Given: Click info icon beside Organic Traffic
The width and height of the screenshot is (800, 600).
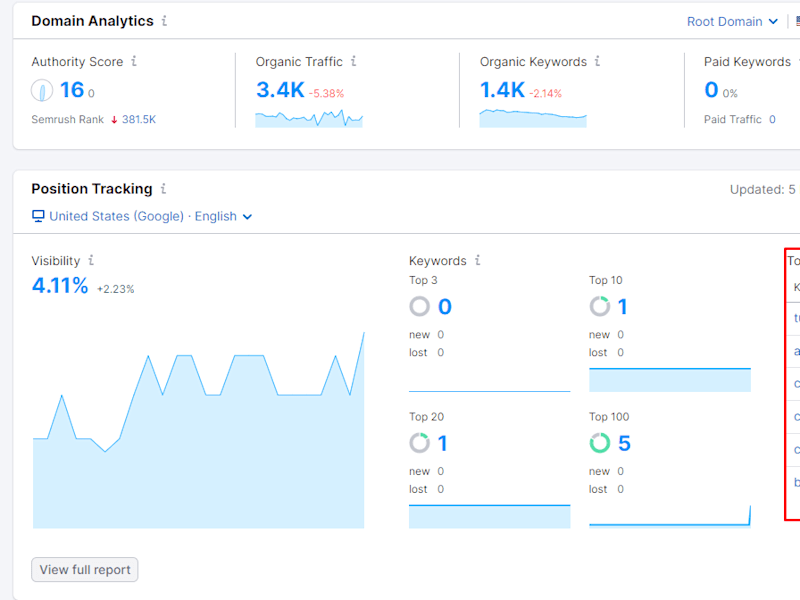Looking at the screenshot, I should [354, 61].
